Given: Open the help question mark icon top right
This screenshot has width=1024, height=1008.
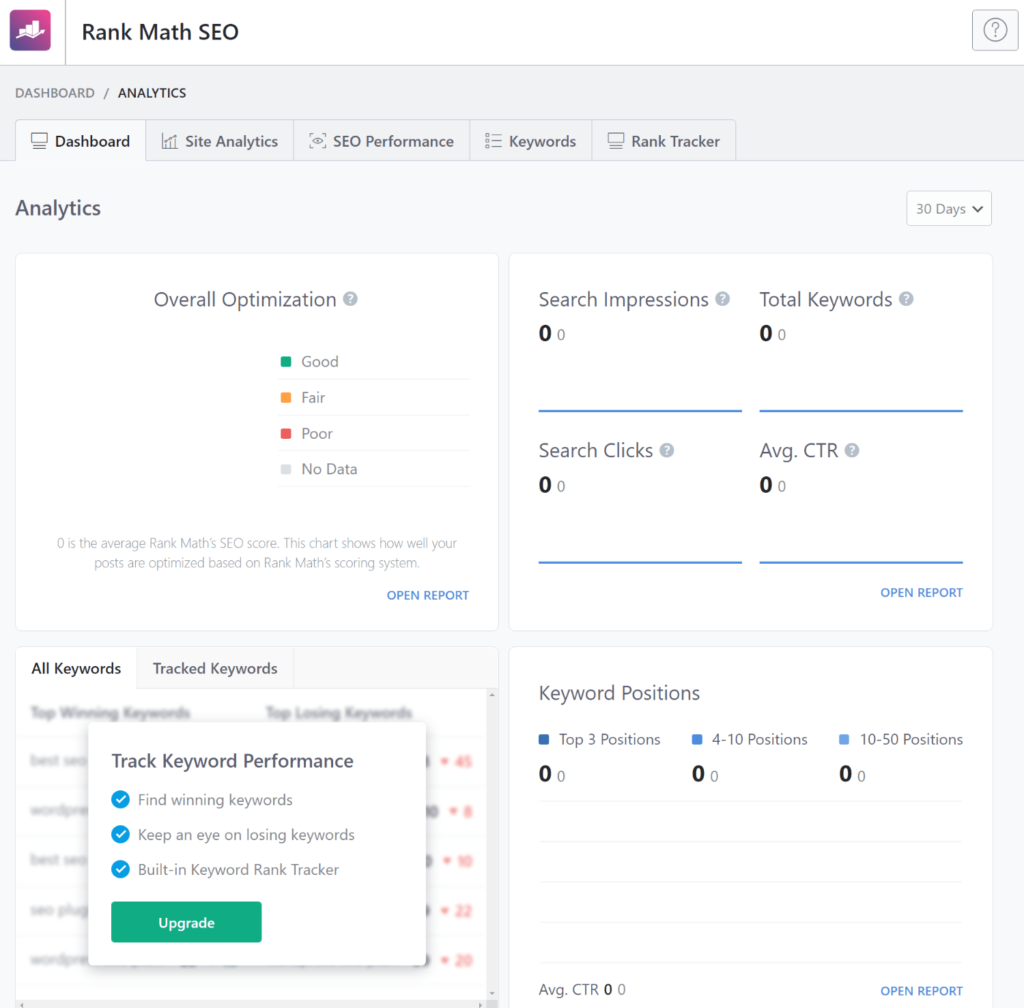Looking at the screenshot, I should pos(994,30).
